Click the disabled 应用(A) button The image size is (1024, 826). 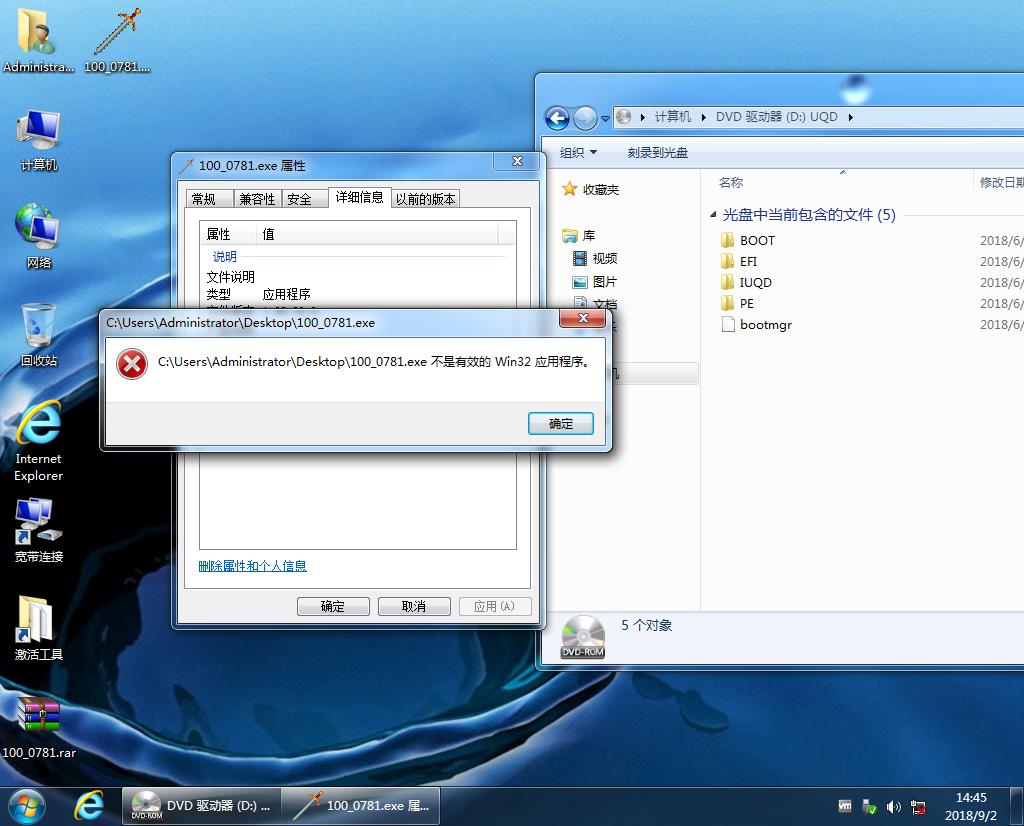494,607
